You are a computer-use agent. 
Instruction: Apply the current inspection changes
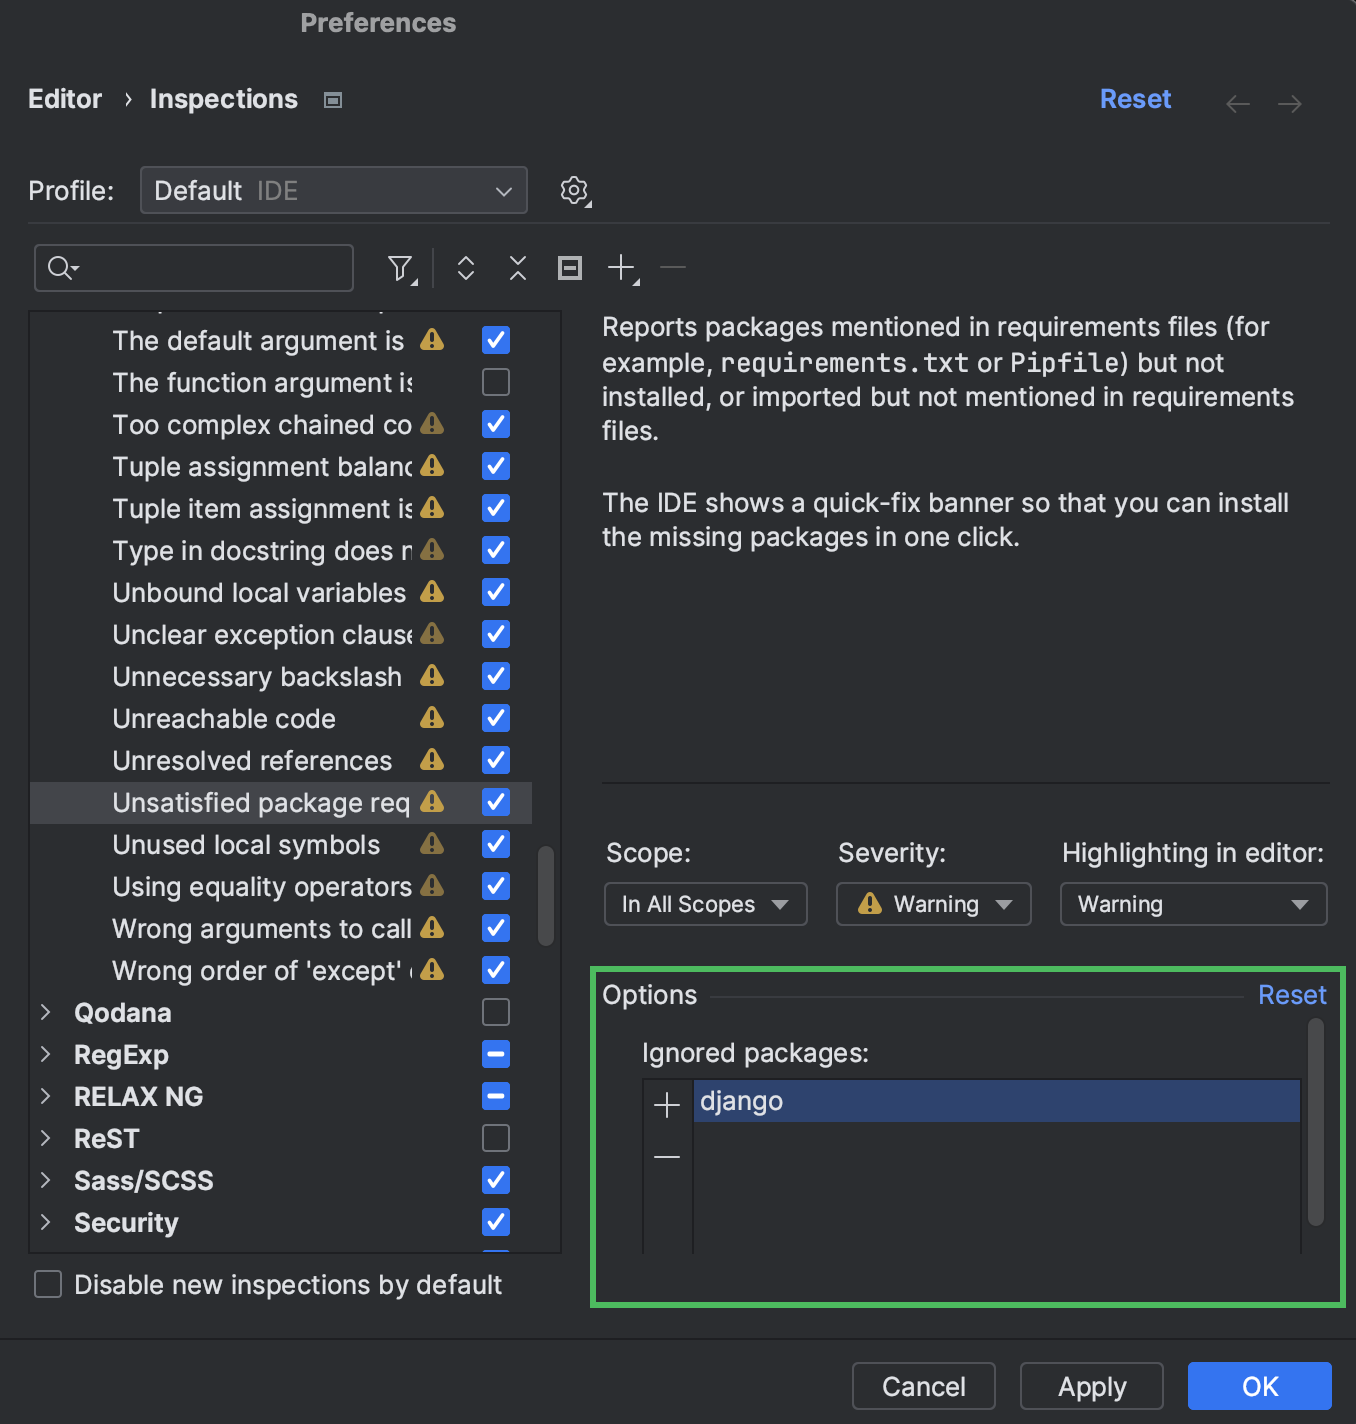[1090, 1386]
